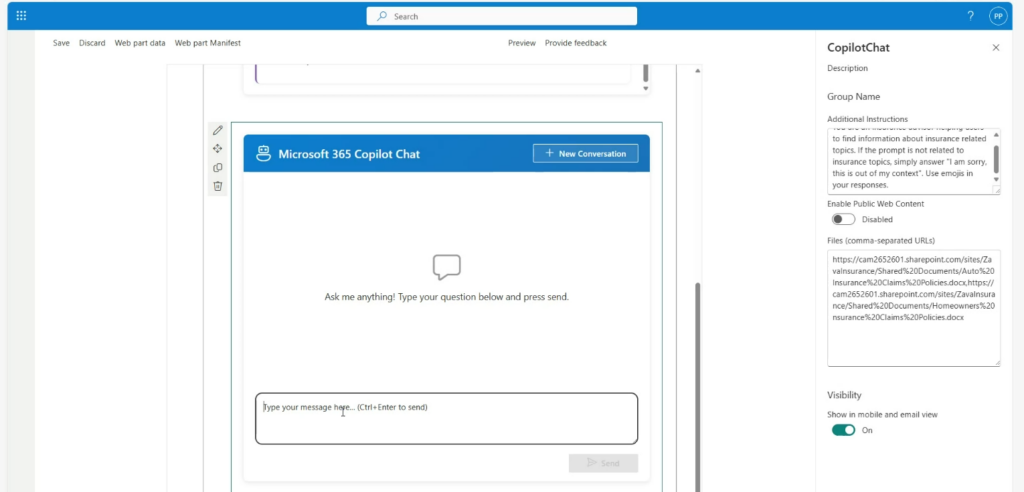Screen dimensions: 1024x492
Task: Open the app launcher waffle icon
Action: click(21, 16)
